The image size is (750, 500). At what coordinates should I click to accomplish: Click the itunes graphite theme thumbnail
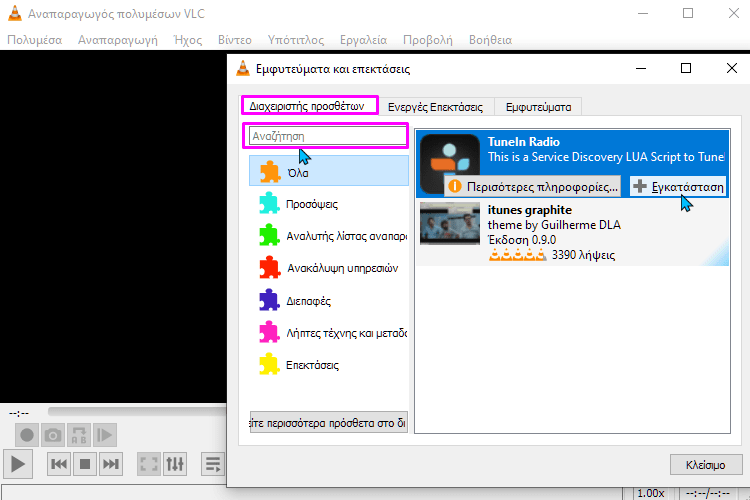[x=450, y=223]
